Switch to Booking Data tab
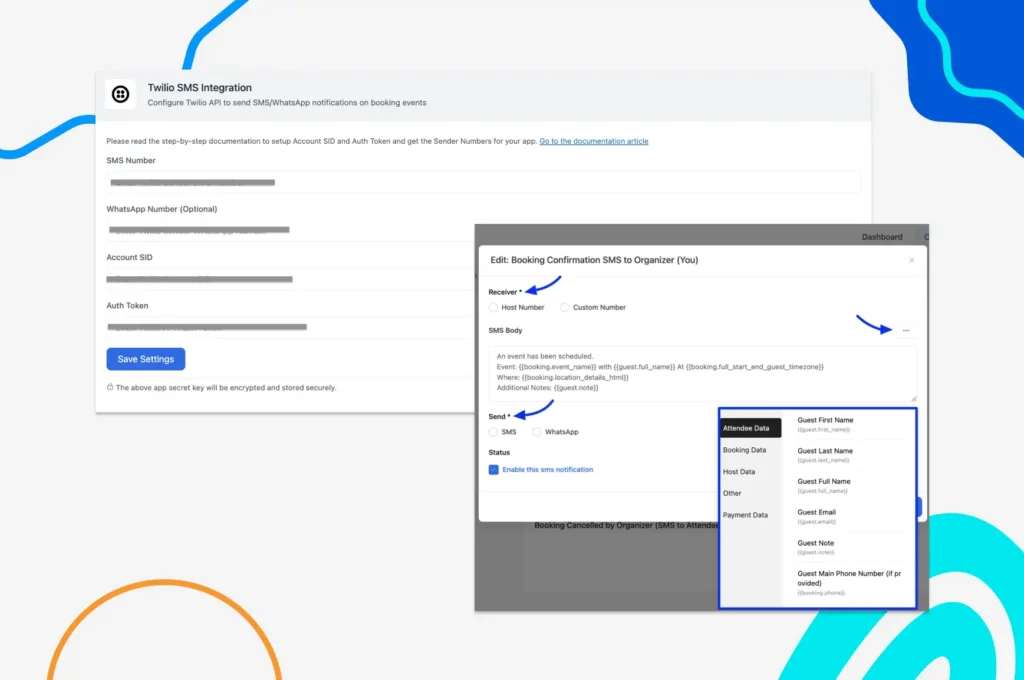This screenshot has width=1024, height=680. coord(744,450)
